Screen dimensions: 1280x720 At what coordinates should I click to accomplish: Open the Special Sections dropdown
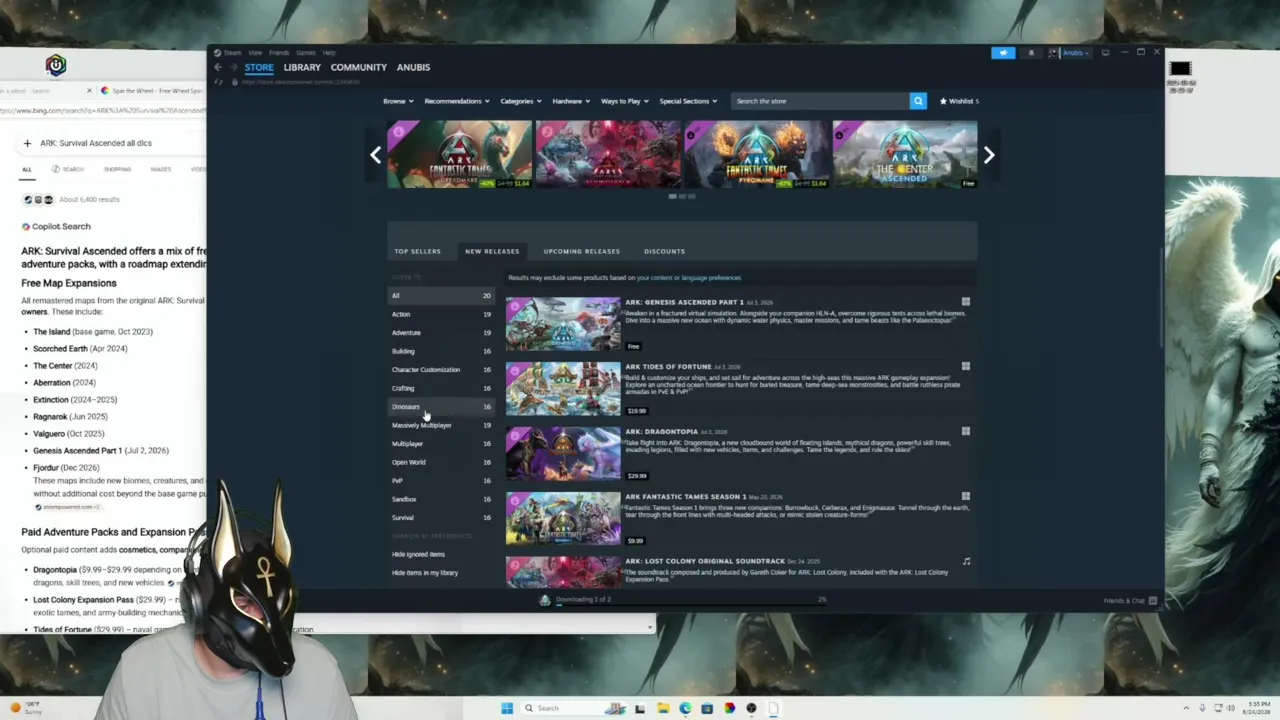tap(688, 101)
